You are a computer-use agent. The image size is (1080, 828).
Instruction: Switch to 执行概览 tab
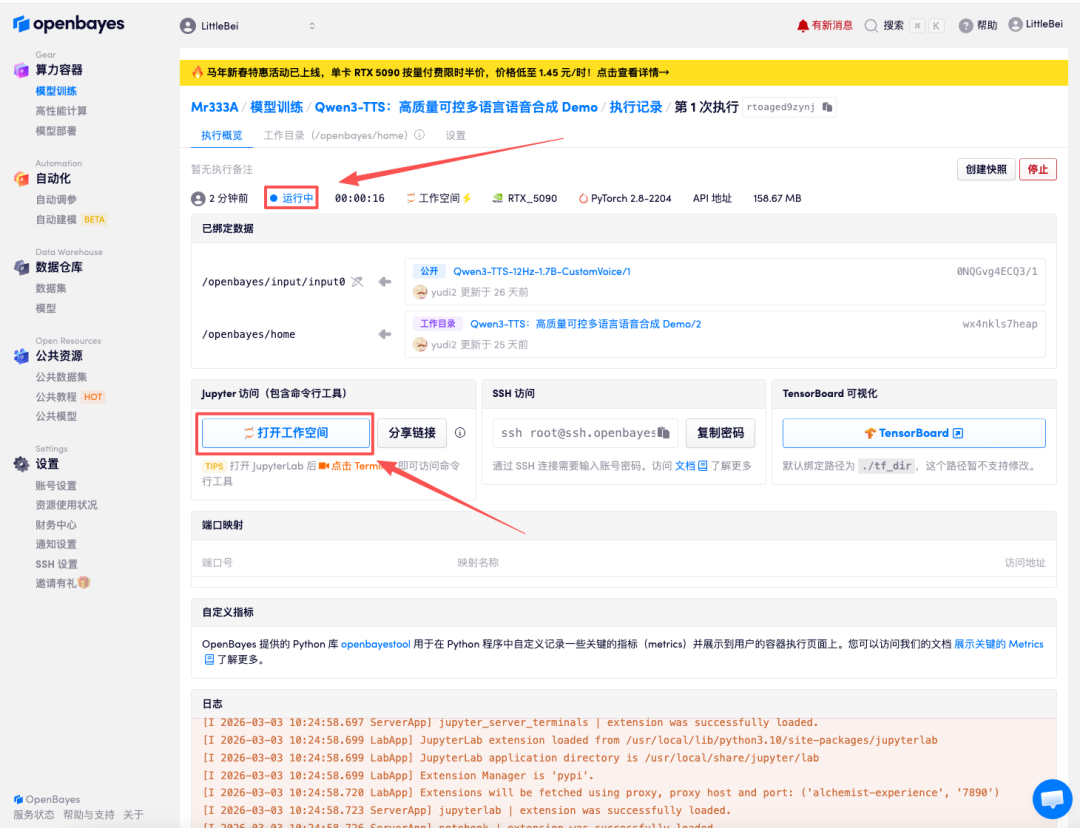[x=222, y=135]
